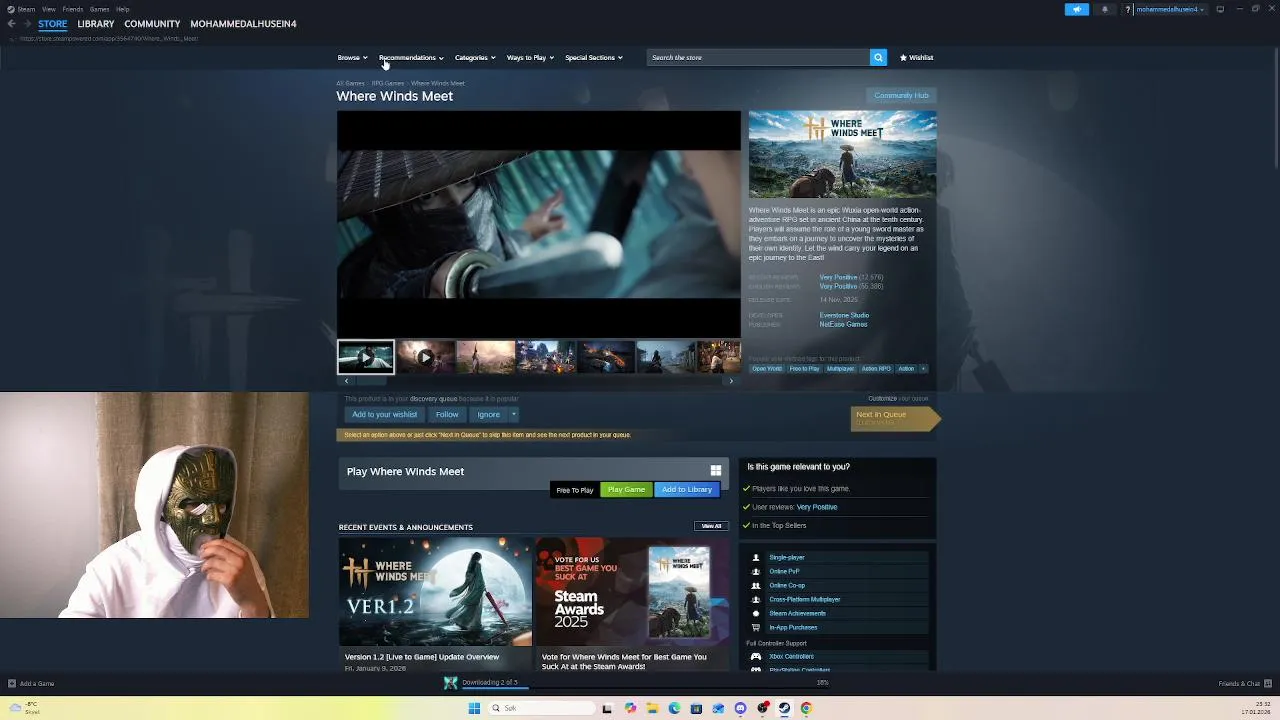Switch to the COMMUNITY tab
Screen dimensions: 1280x720
(x=152, y=24)
